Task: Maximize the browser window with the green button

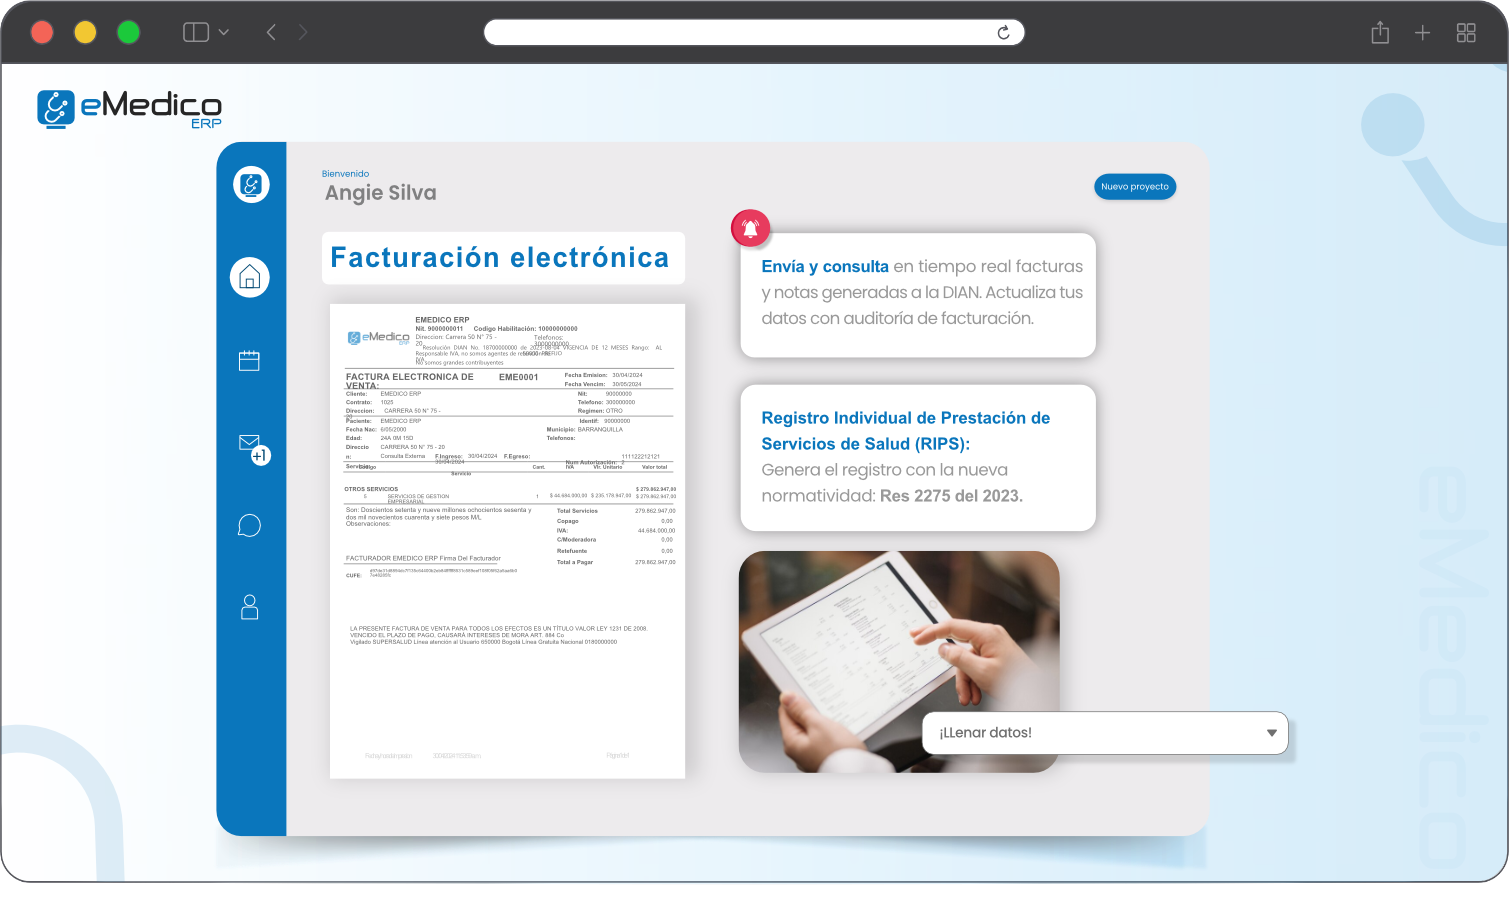Action: (x=129, y=32)
